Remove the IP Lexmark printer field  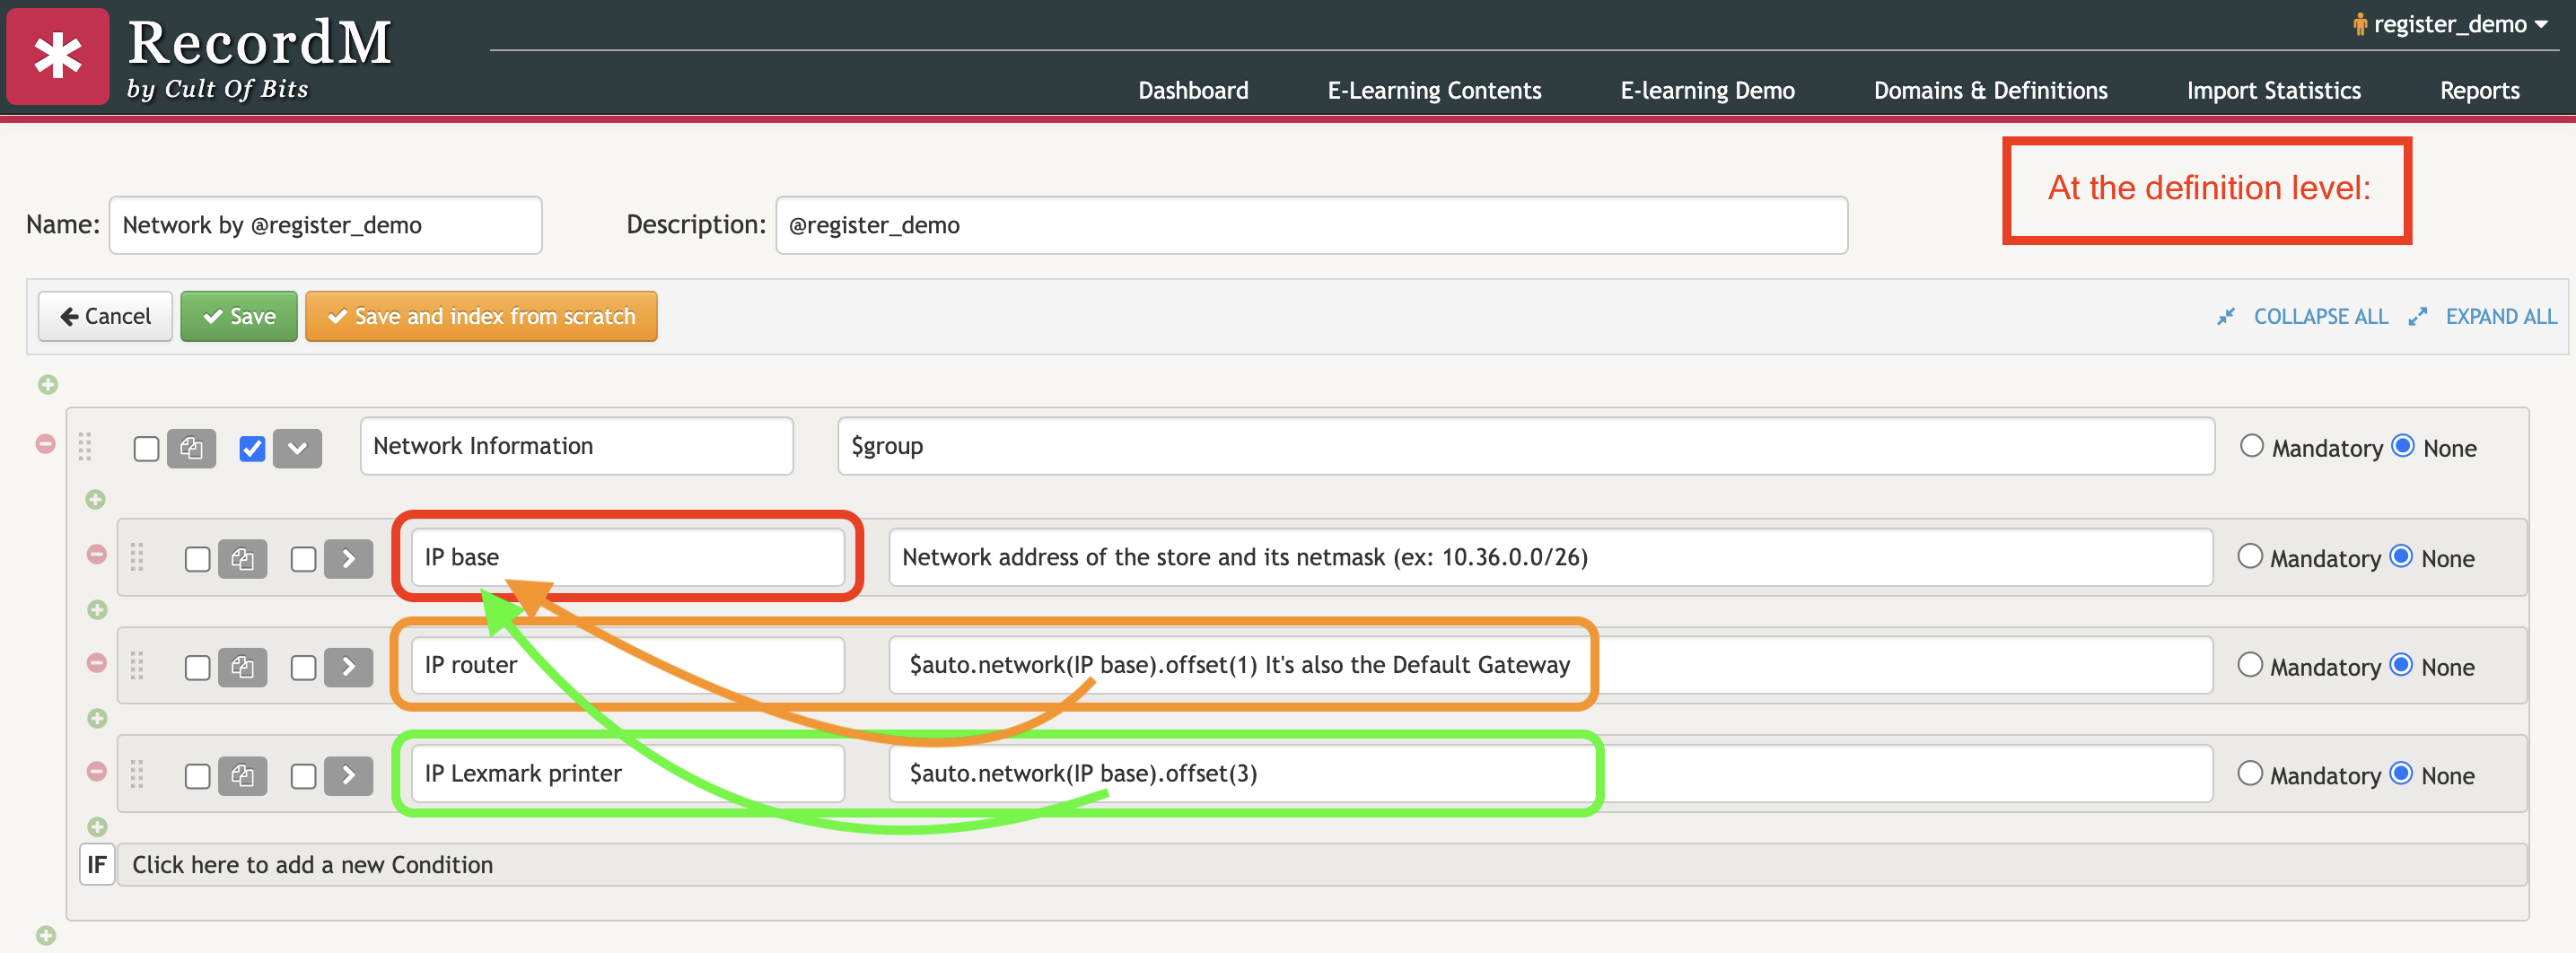click(97, 772)
